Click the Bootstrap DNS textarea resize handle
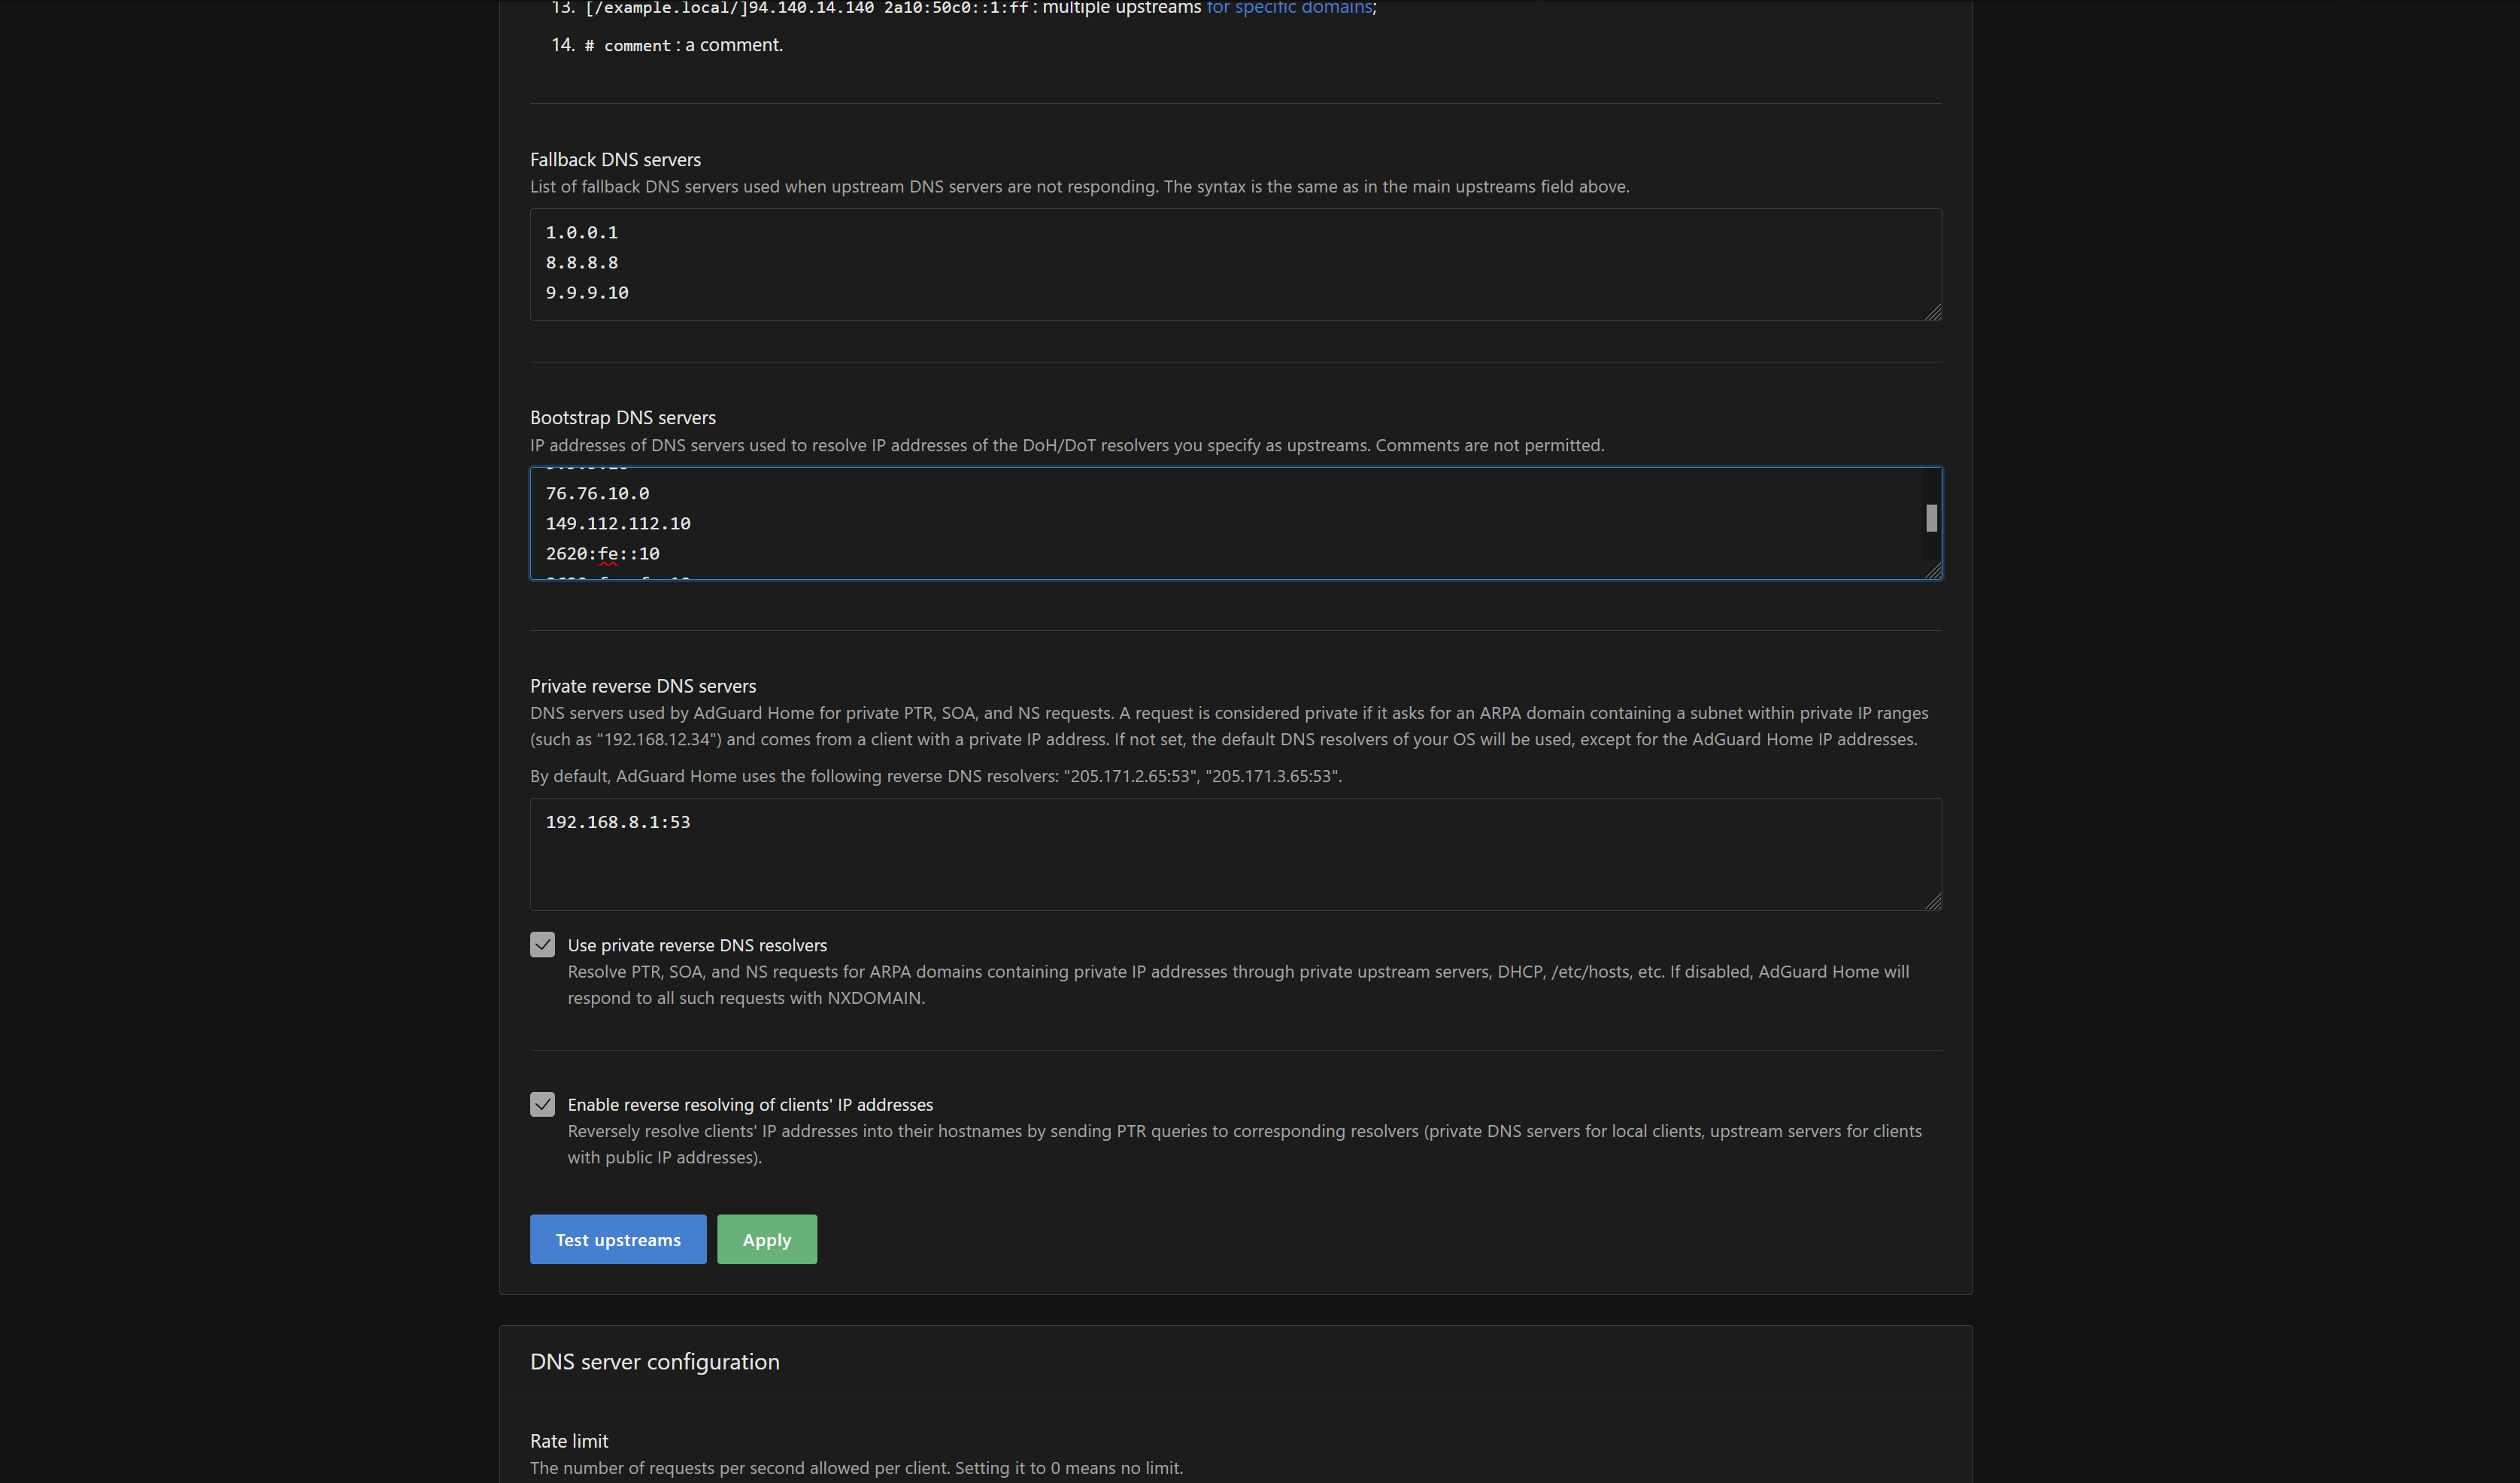2520x1483 pixels. 1932,570
